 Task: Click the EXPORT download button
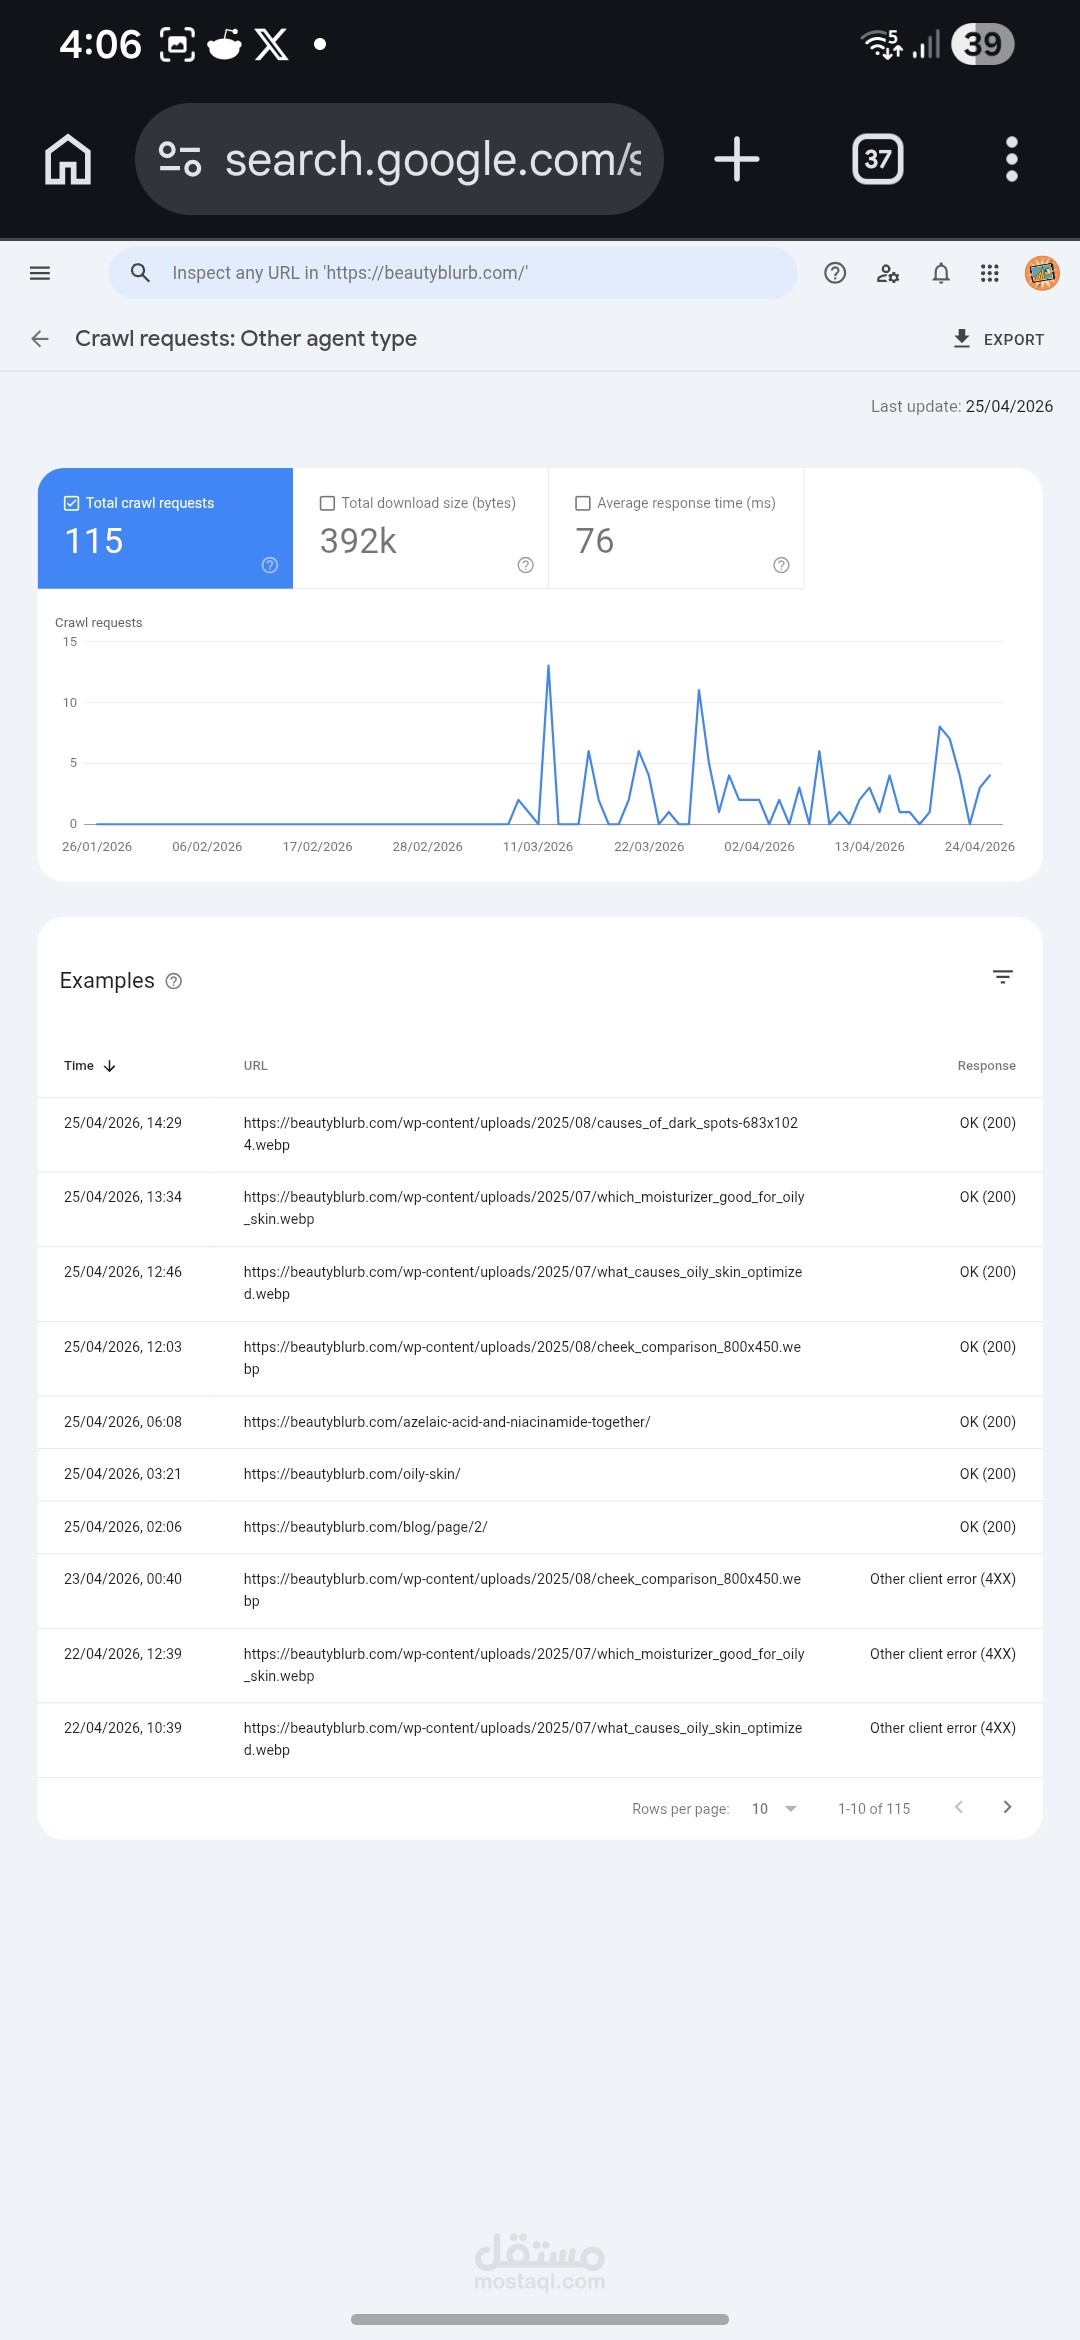(998, 339)
